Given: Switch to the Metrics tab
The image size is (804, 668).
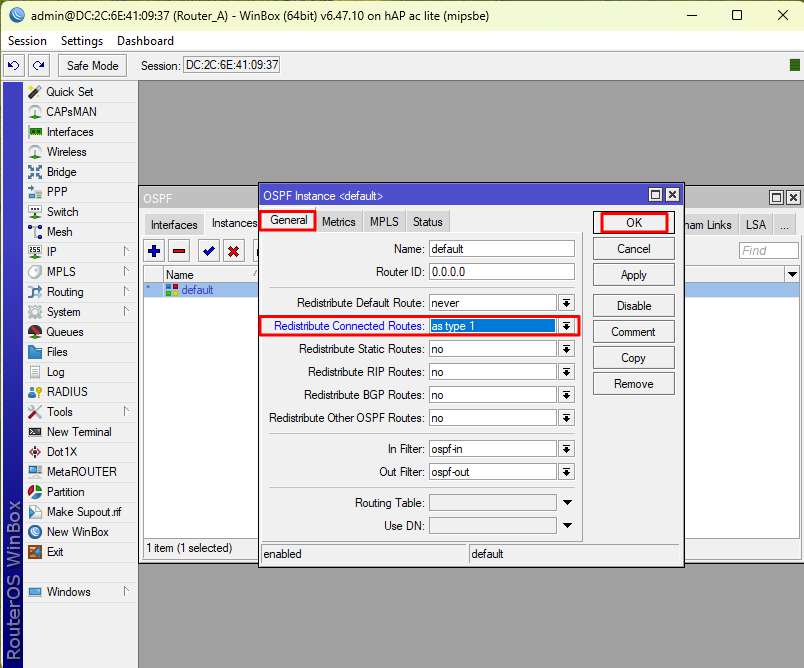Looking at the screenshot, I should (338, 222).
